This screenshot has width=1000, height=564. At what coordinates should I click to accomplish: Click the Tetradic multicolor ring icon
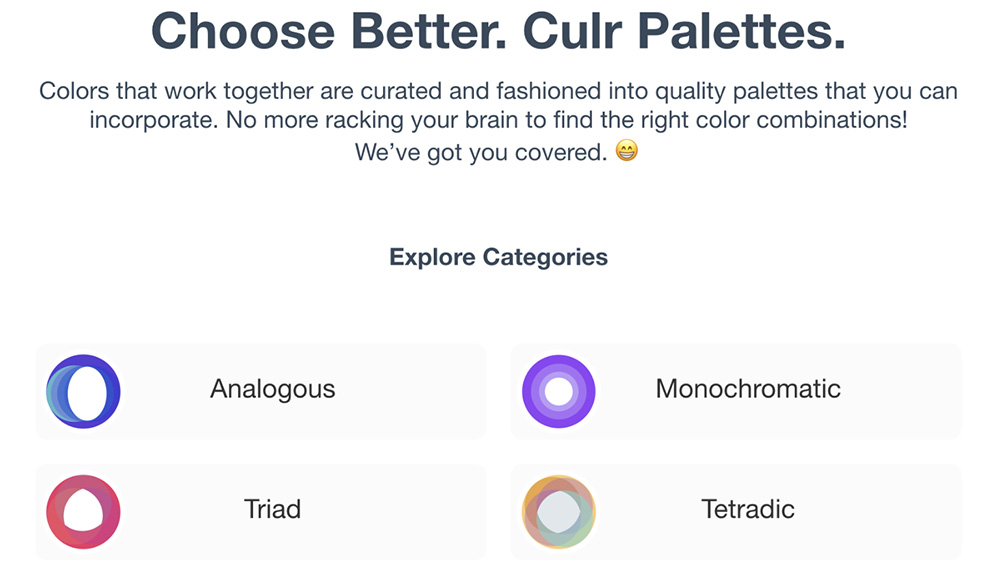click(559, 512)
